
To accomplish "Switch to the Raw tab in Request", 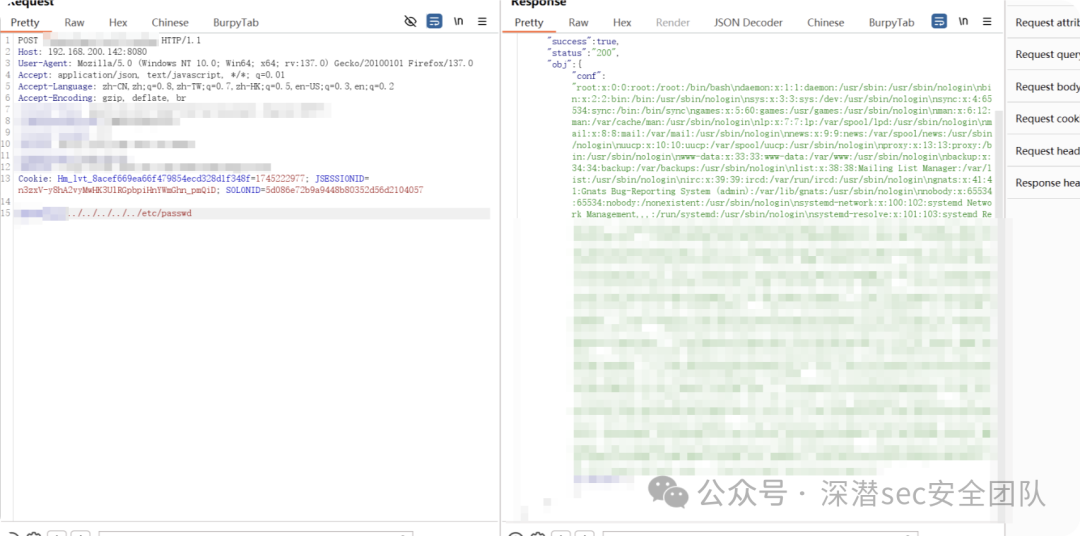I will pos(74,23).
